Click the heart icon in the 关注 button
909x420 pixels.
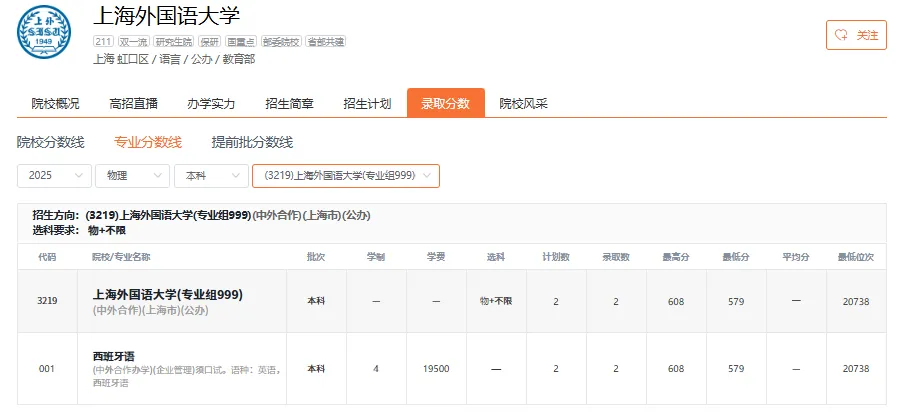coord(841,35)
